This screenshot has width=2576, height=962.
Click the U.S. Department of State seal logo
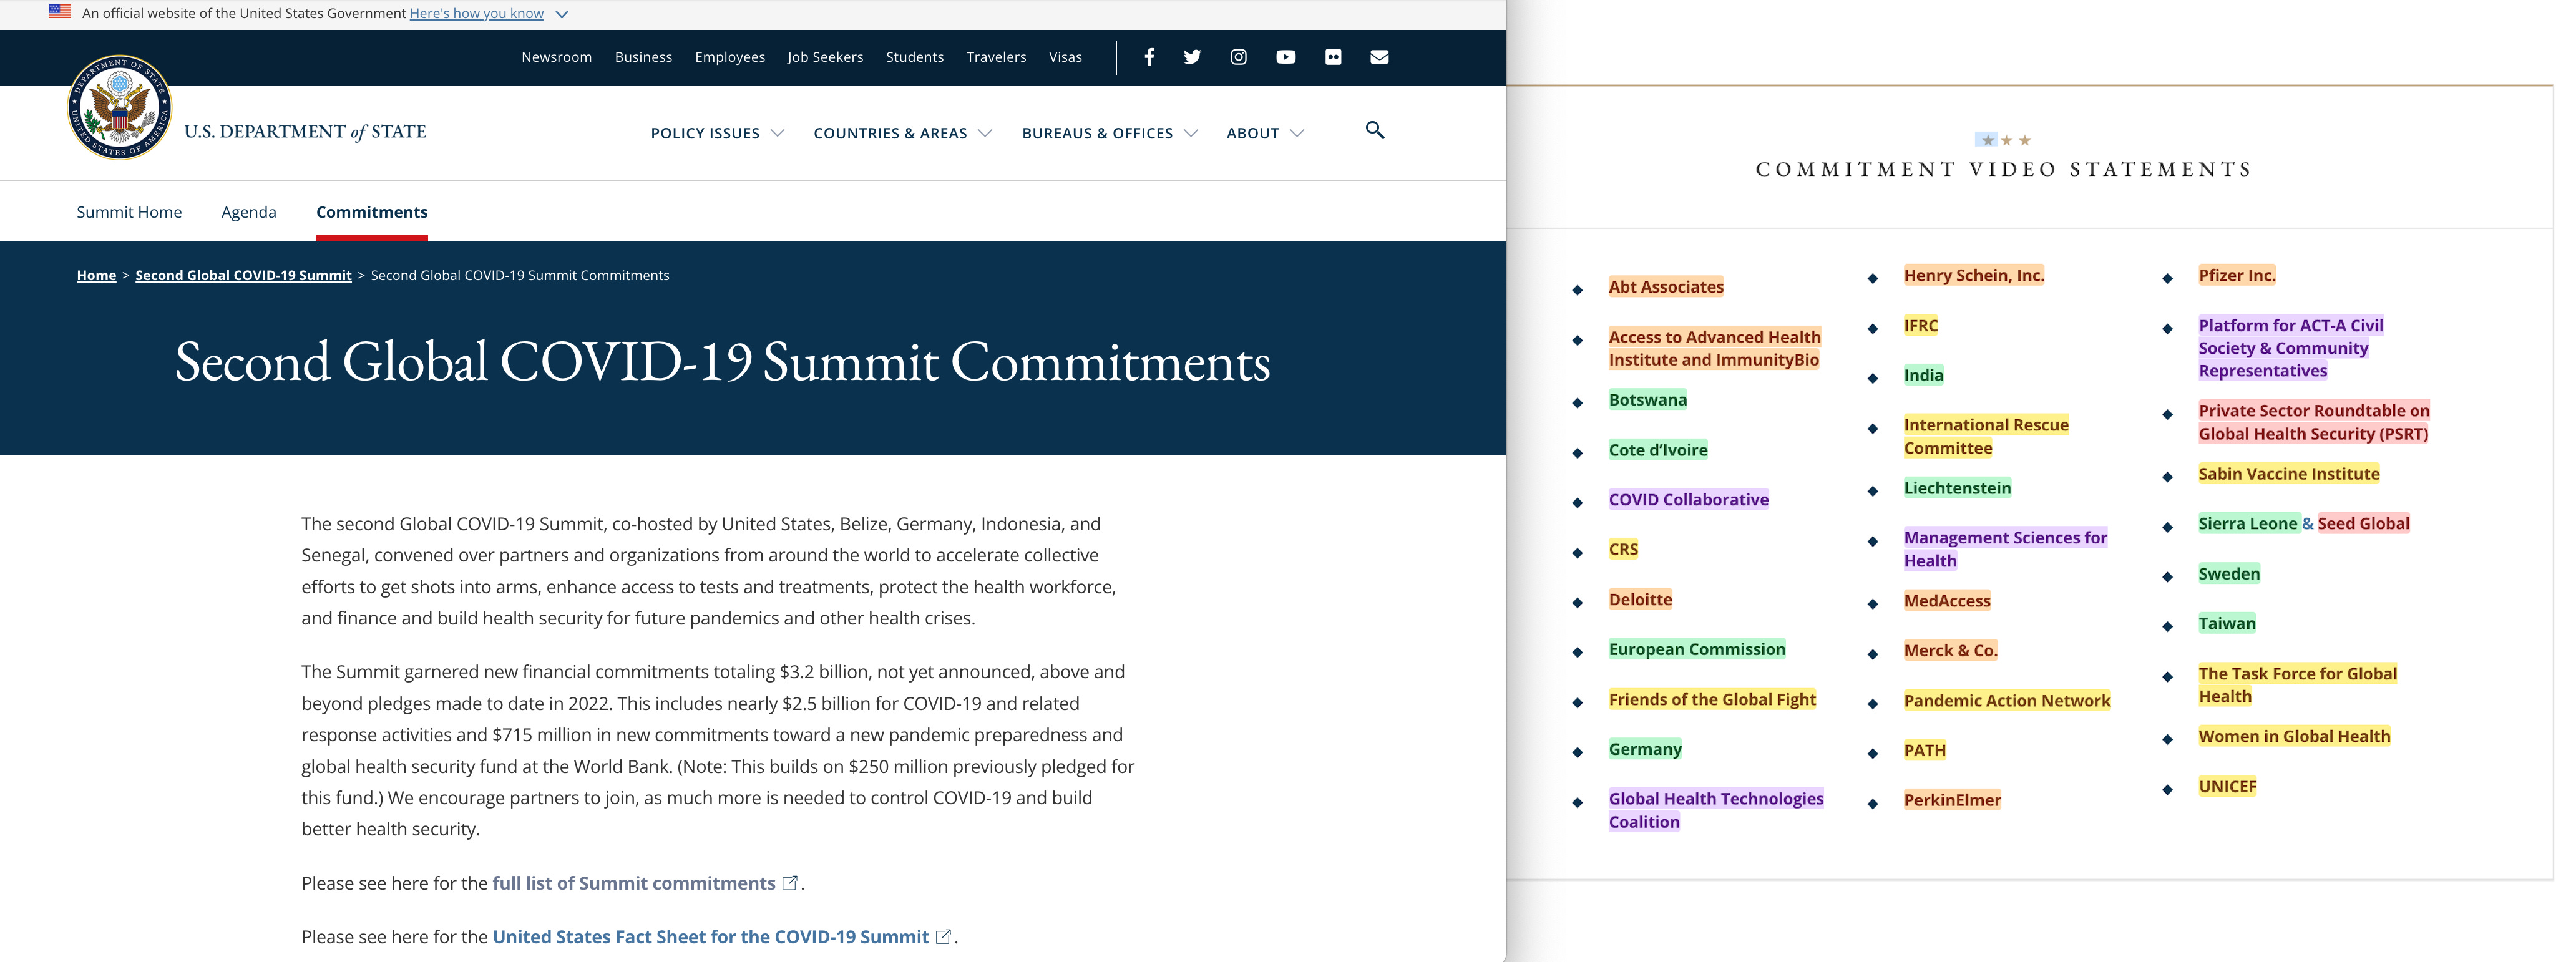click(x=119, y=107)
